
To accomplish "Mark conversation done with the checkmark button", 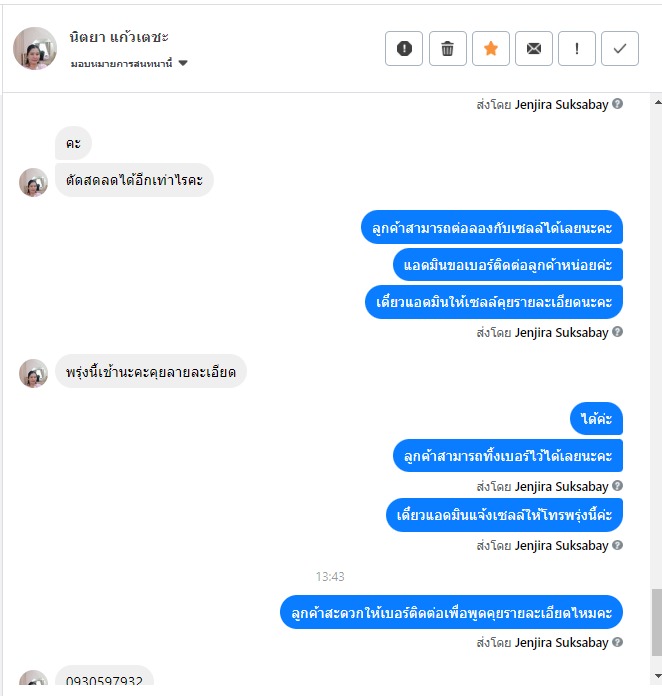I will pos(620,48).
